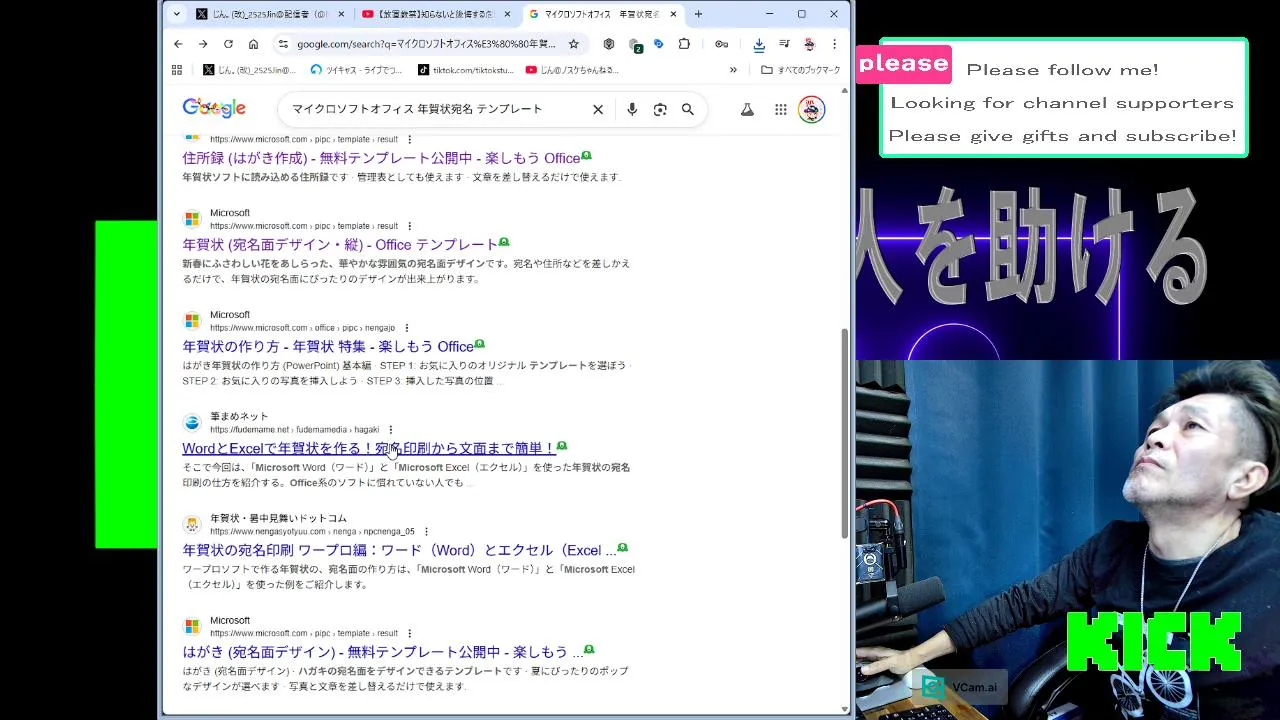Reload the Google search page
The image size is (1280, 720).
tap(228, 44)
